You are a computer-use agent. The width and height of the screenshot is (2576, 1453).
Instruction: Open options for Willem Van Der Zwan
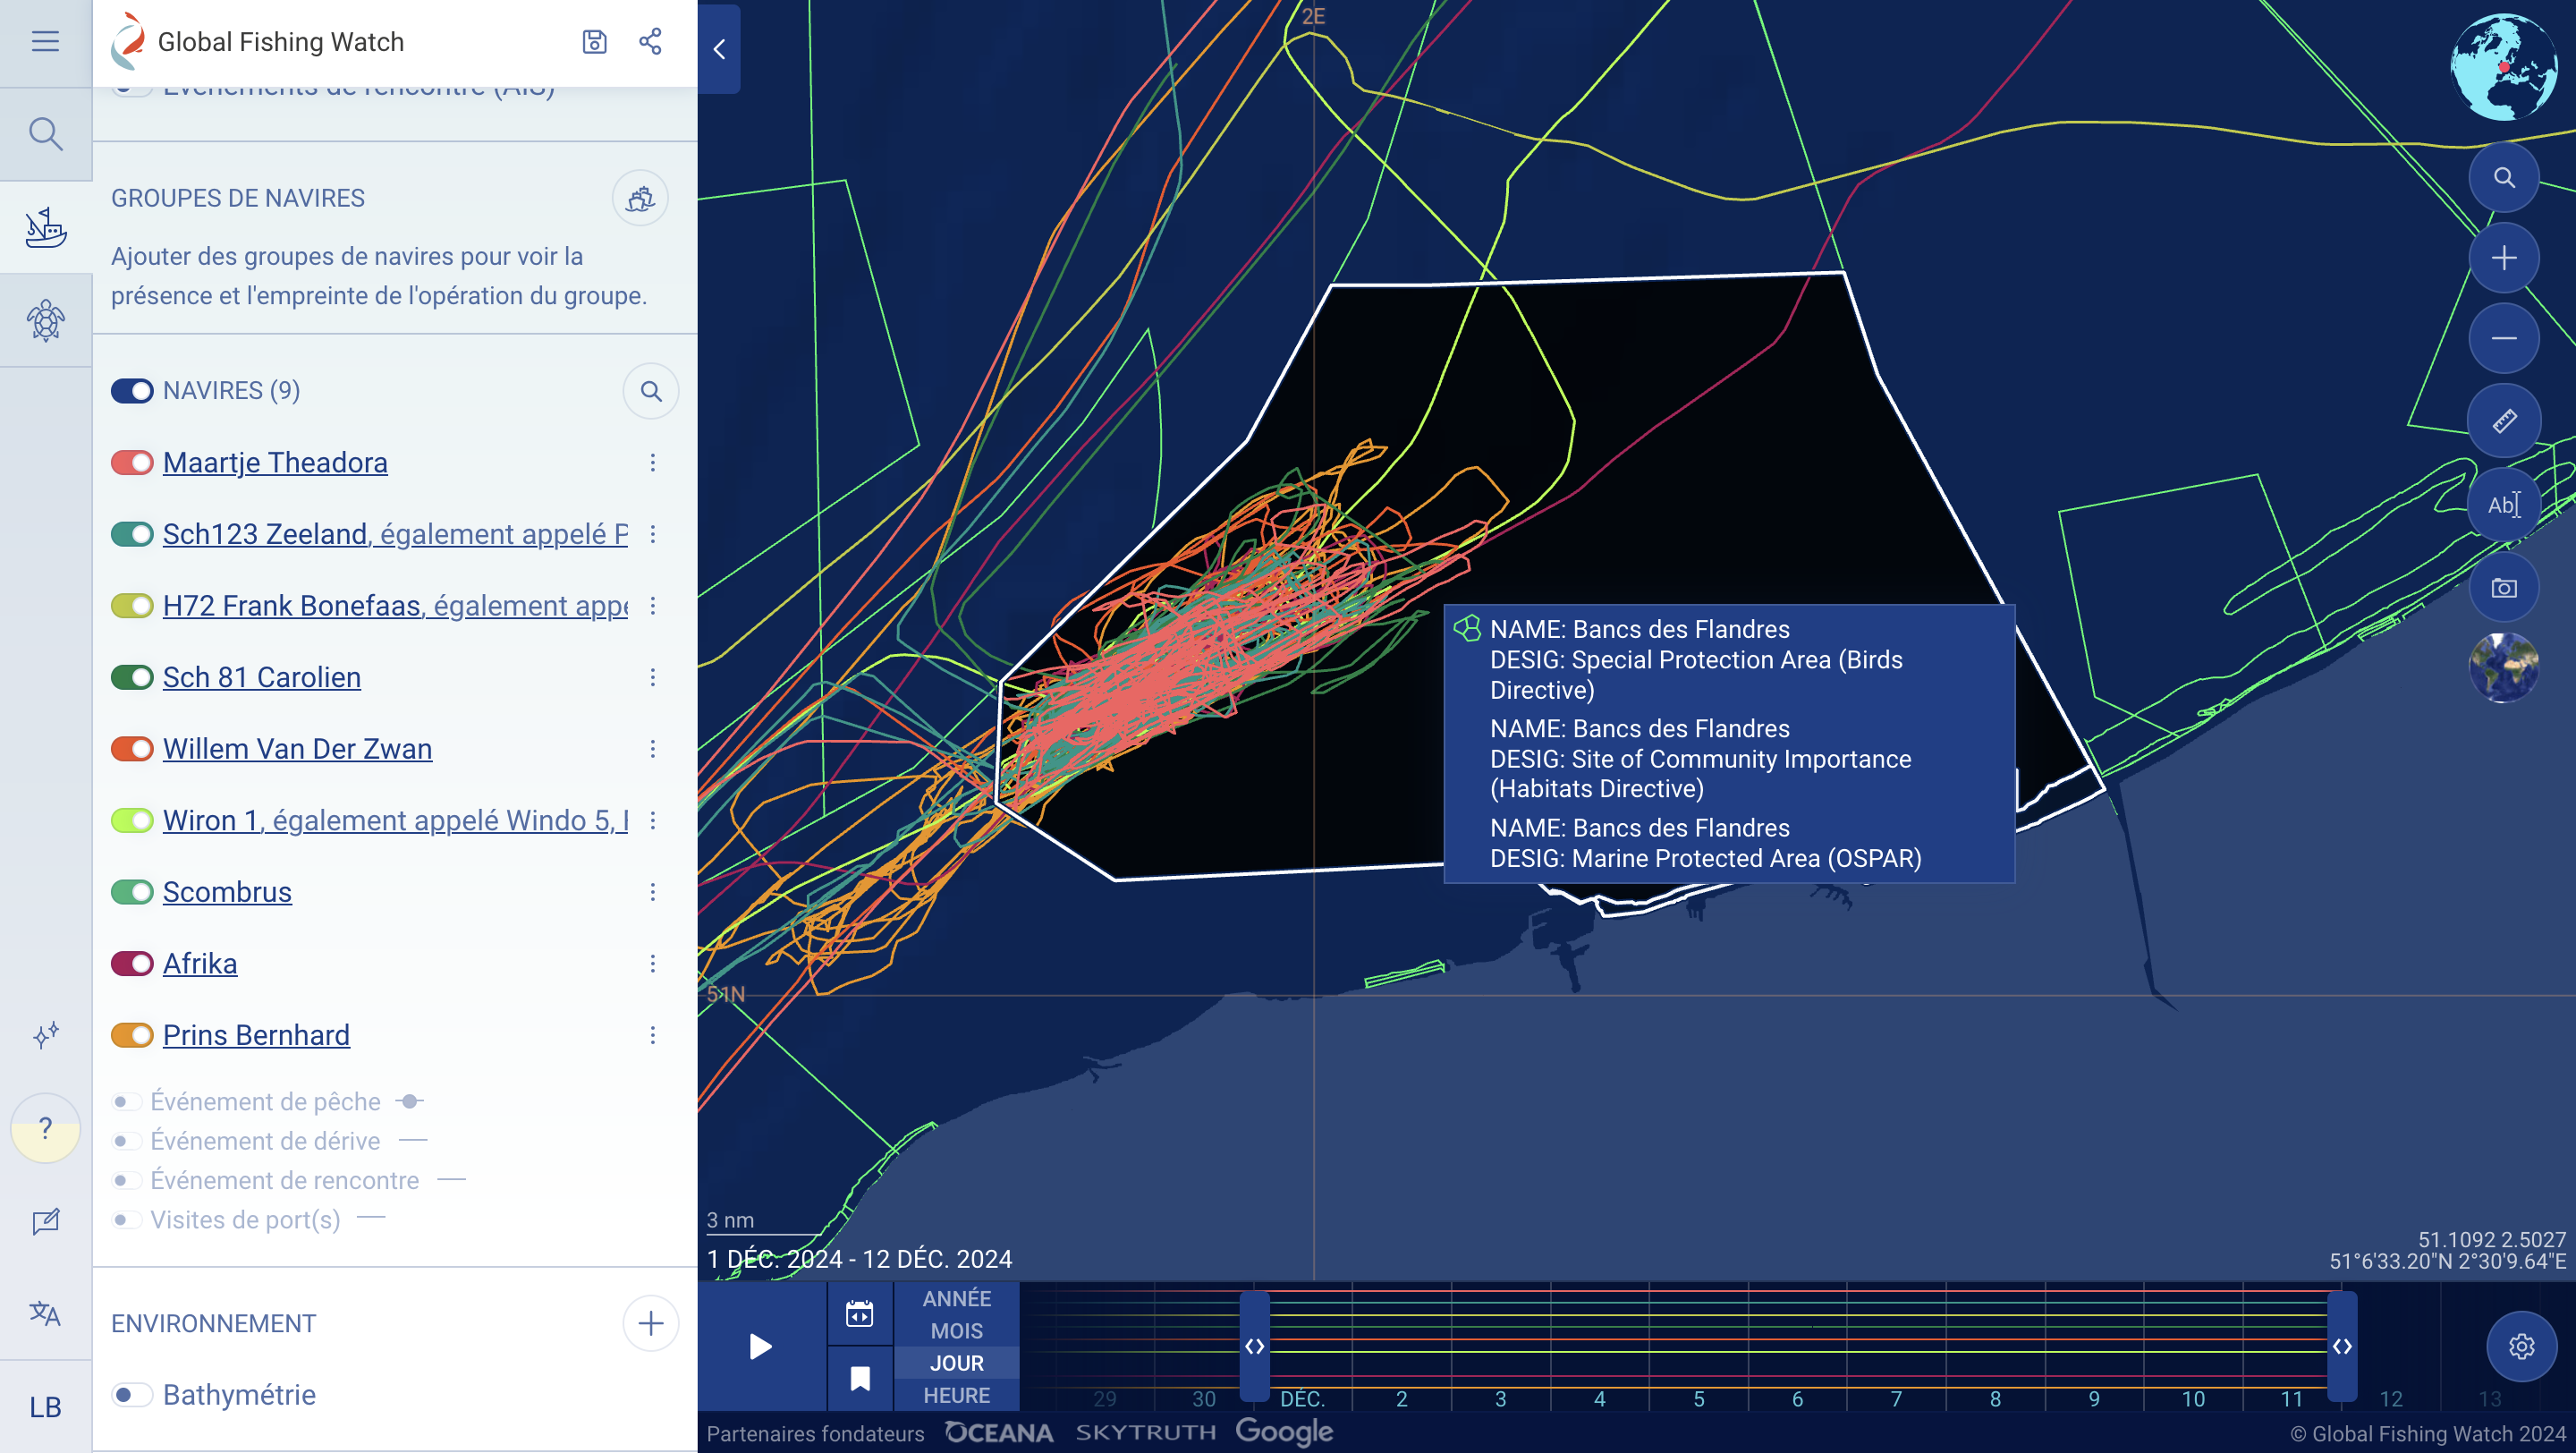click(653, 749)
